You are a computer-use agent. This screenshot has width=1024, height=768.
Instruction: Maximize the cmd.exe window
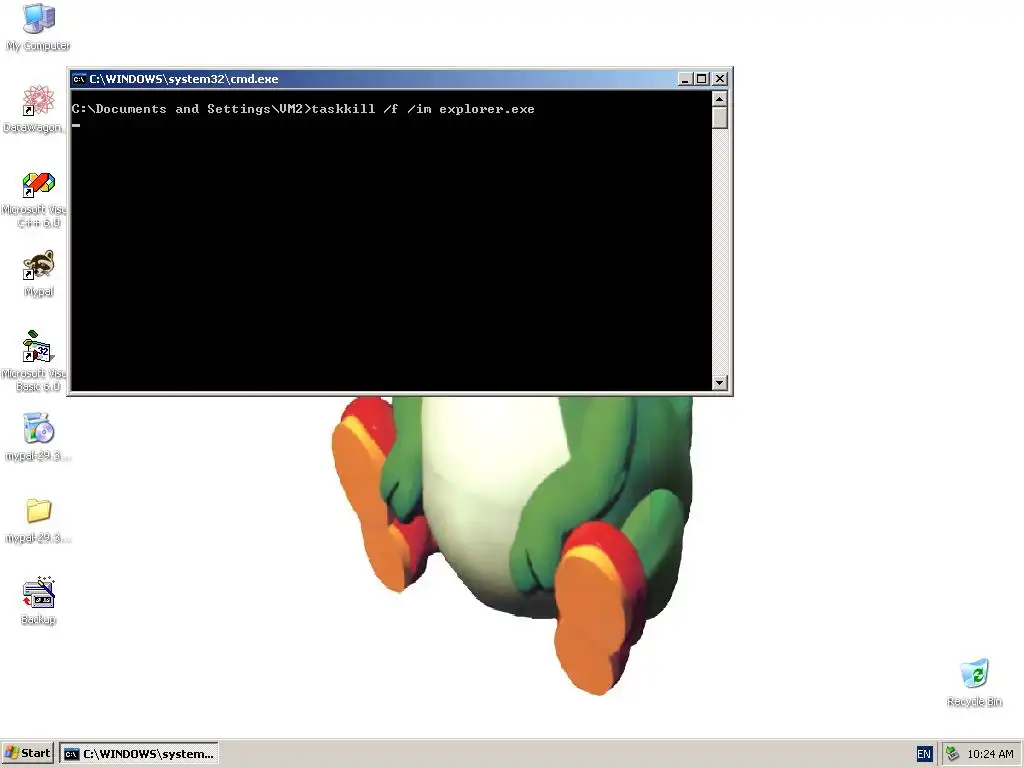pos(701,79)
